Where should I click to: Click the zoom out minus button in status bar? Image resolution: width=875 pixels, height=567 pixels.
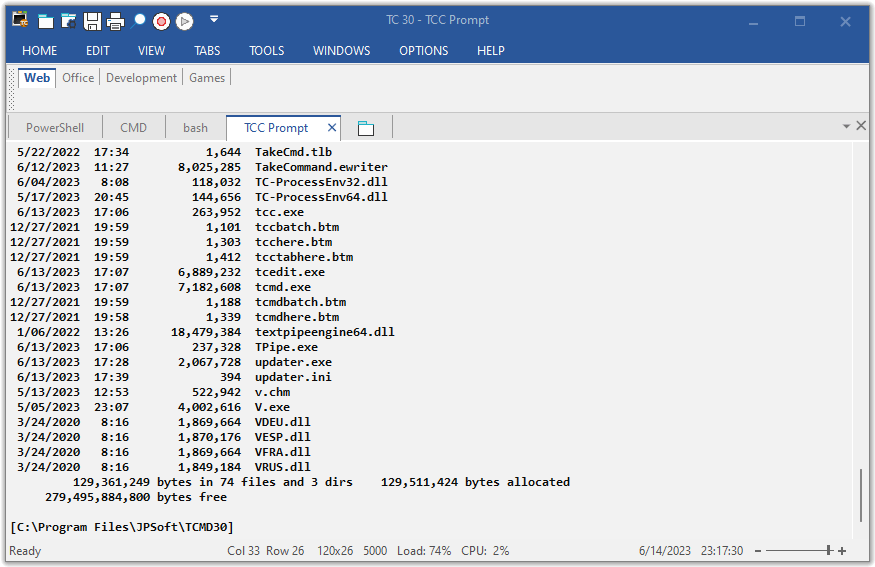(758, 551)
